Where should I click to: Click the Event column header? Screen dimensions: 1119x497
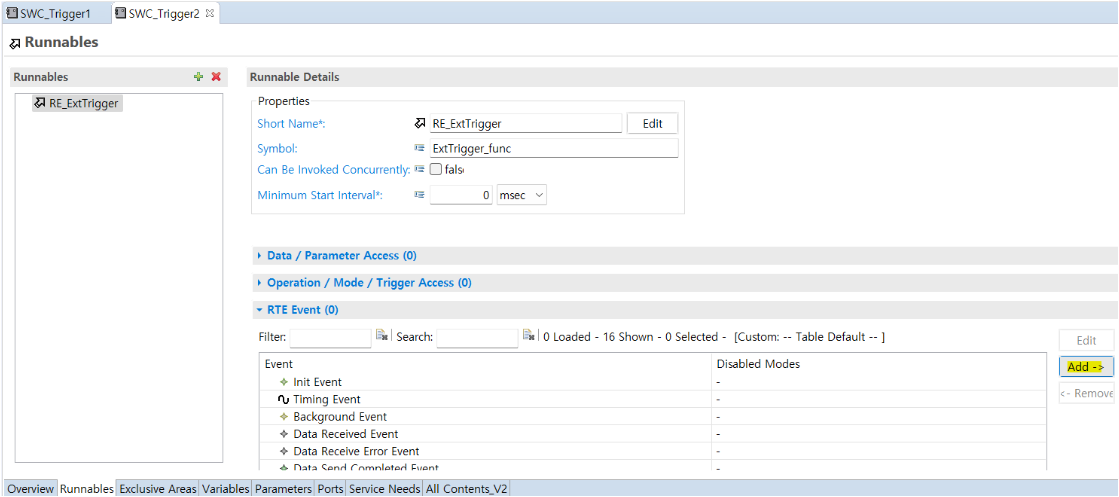pyautogui.click(x=486, y=363)
